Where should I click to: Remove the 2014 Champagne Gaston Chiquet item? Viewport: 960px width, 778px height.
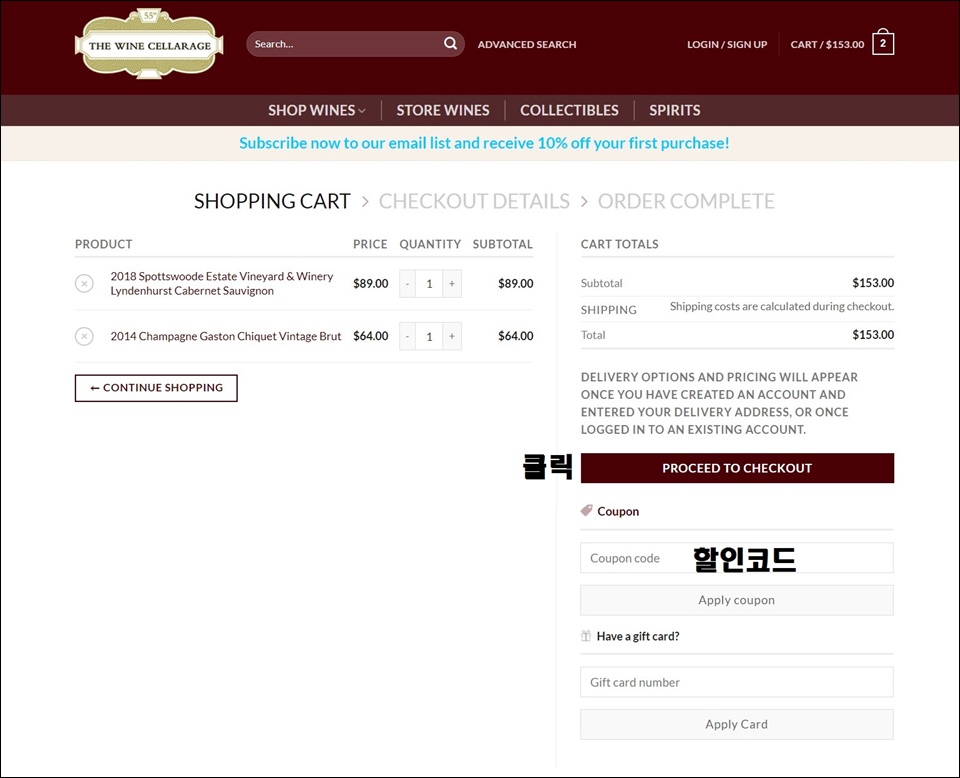pos(84,336)
